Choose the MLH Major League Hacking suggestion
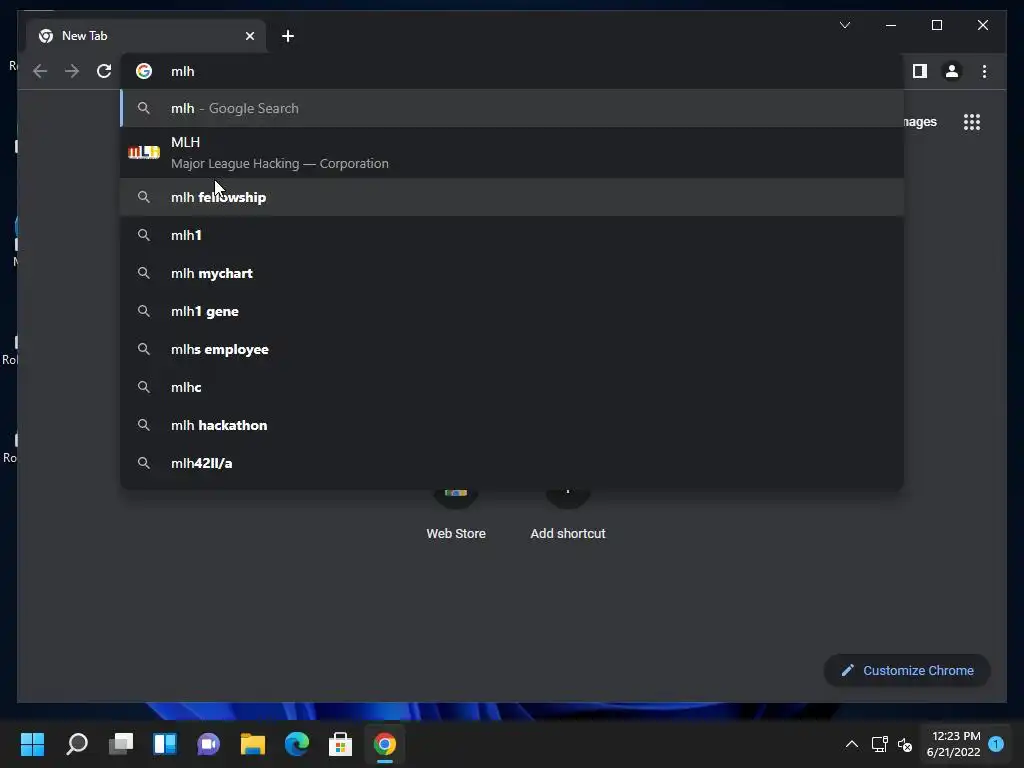The image size is (1024, 768). [513, 153]
